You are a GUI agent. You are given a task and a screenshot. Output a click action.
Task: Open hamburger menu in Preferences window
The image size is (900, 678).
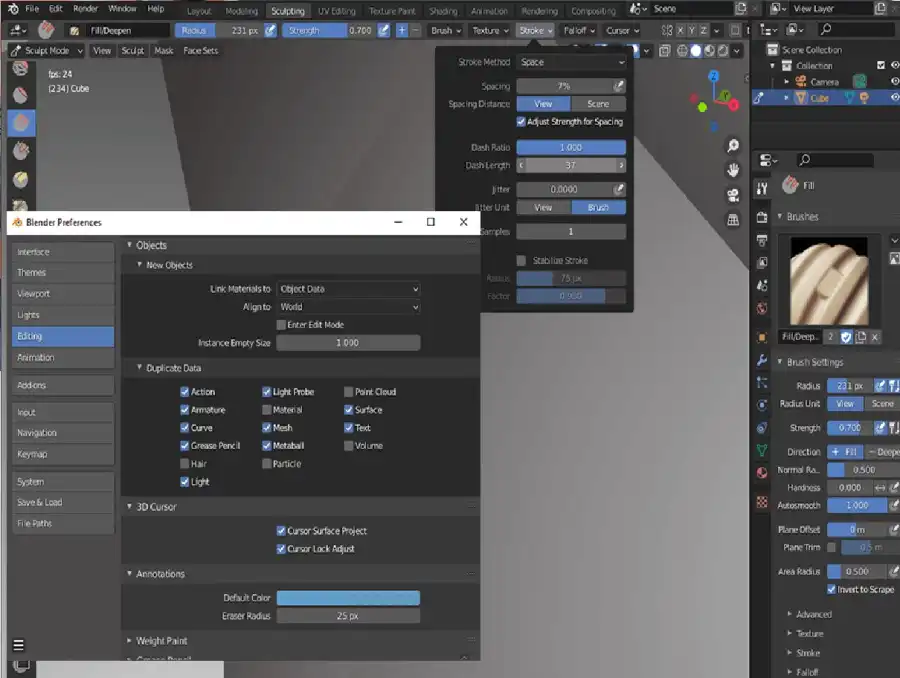click(18, 644)
